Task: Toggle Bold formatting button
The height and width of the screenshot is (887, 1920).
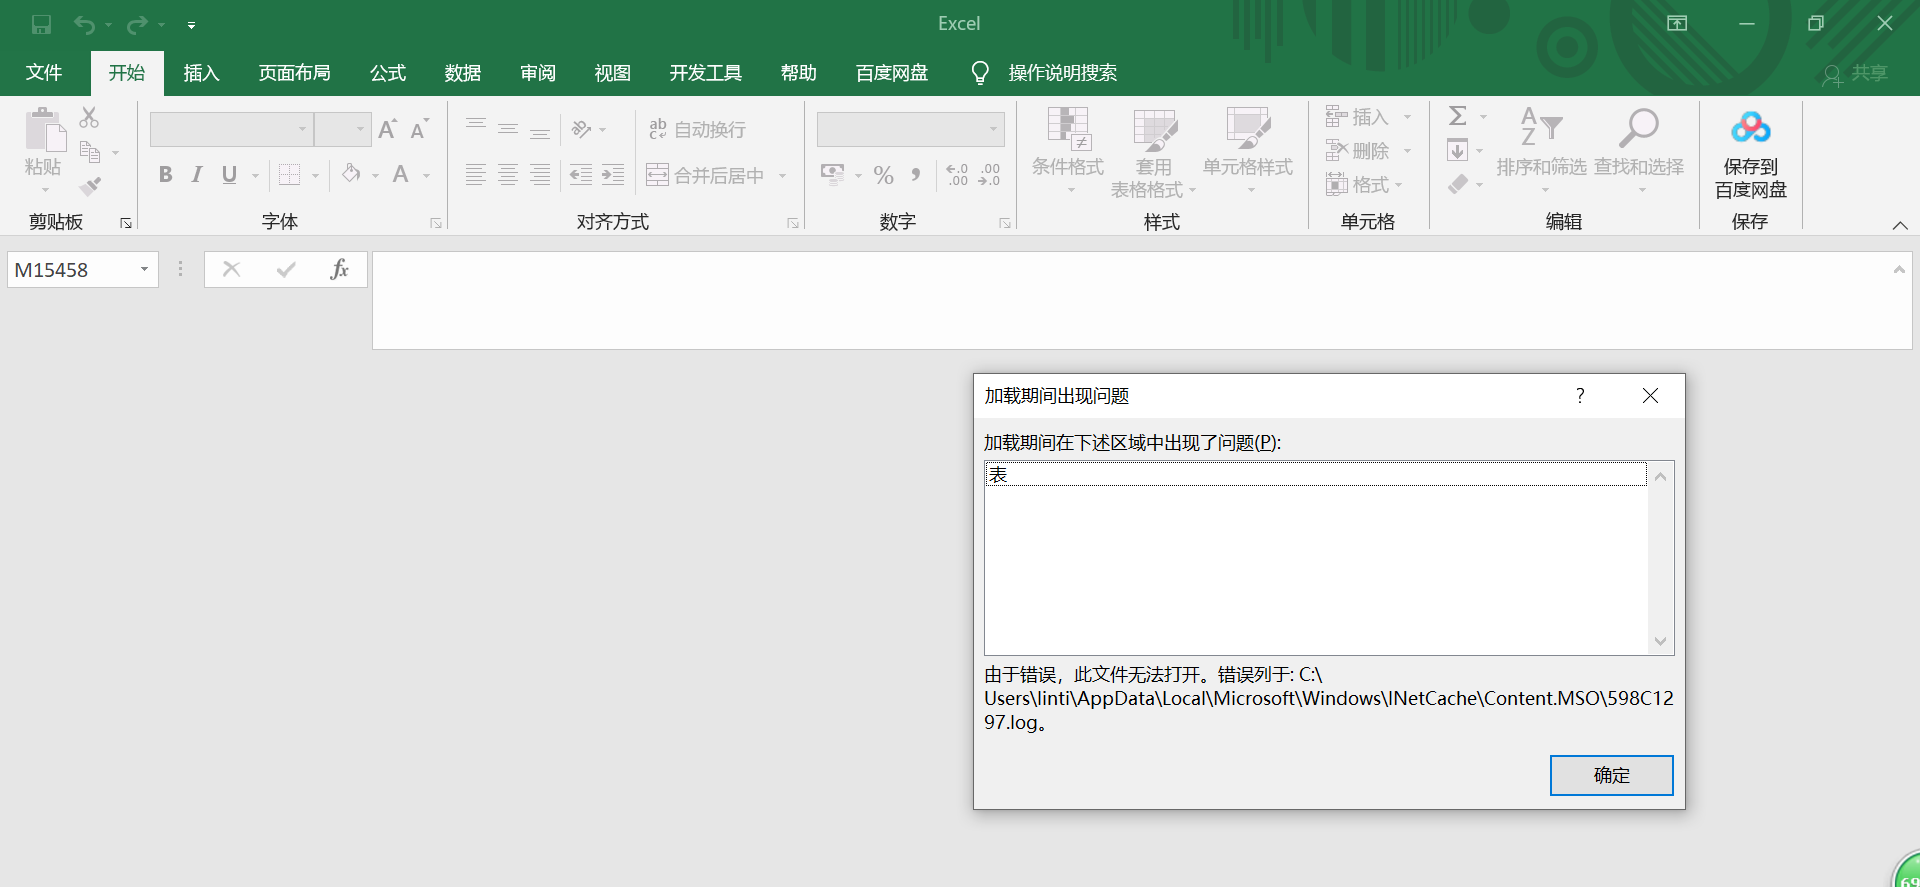Action: [166, 175]
